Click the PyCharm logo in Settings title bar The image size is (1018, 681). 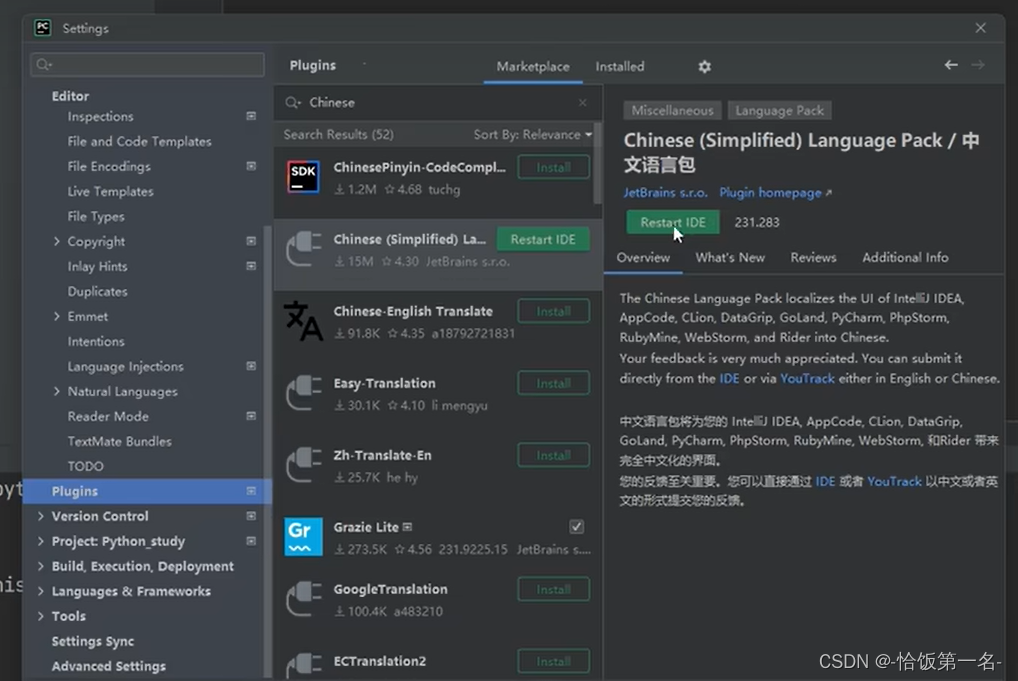[x=43, y=28]
